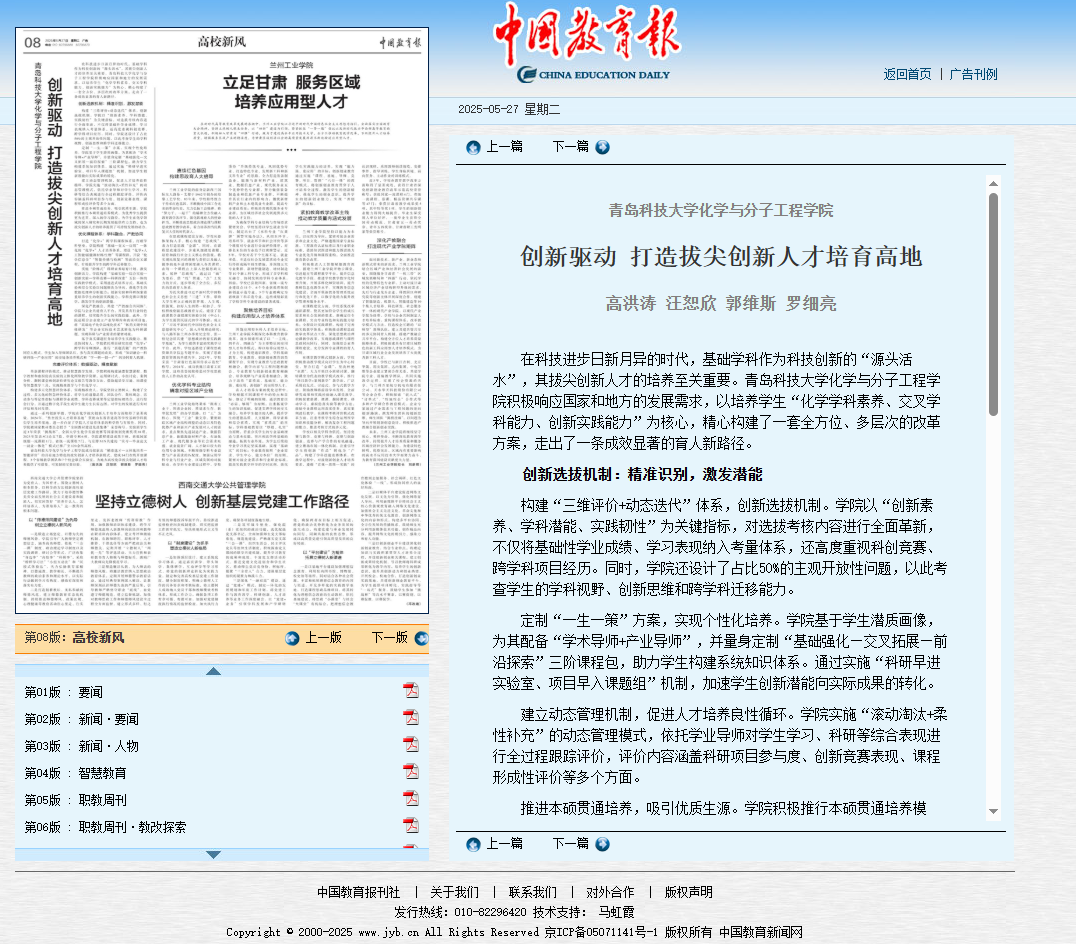Screen dimensions: 1076x944
Task: Click the article vertical scrollbar thumb
Action: [x=993, y=305]
